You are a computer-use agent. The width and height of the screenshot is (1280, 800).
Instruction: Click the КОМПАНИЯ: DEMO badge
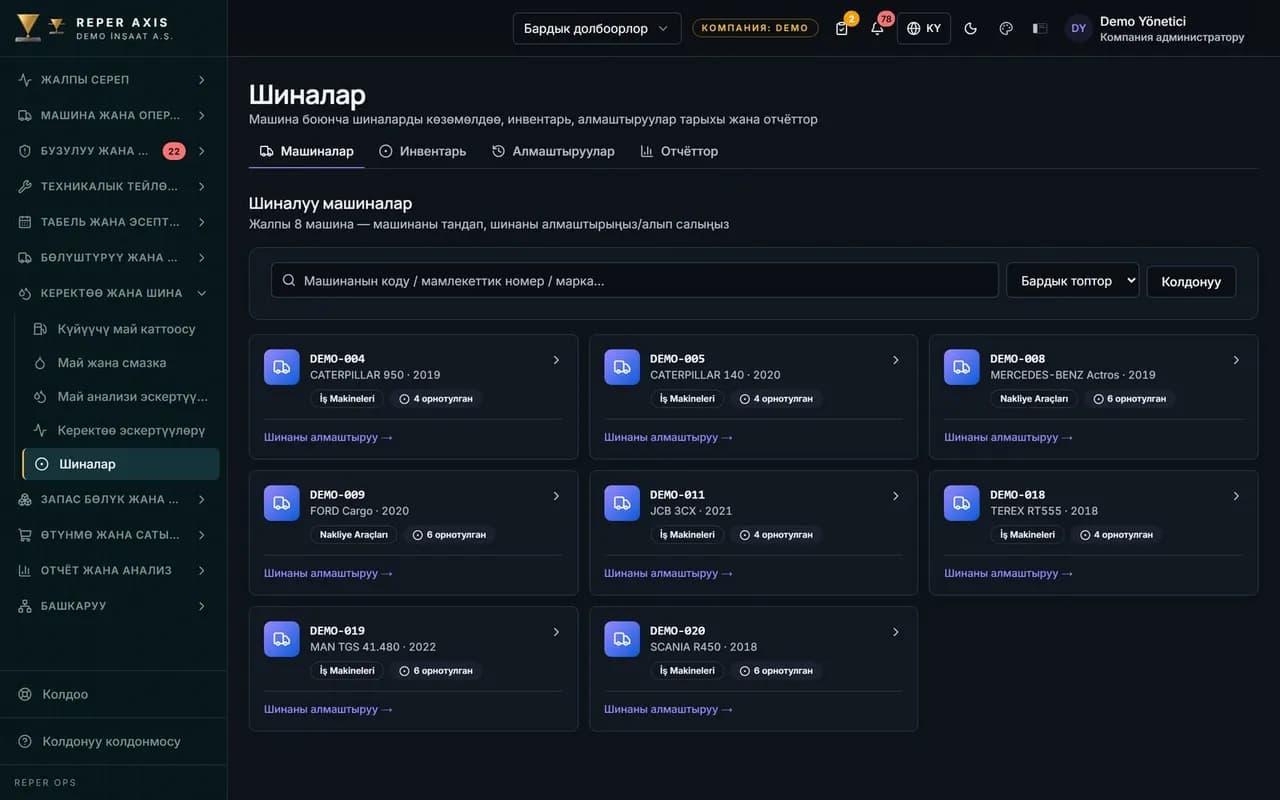[x=755, y=28]
